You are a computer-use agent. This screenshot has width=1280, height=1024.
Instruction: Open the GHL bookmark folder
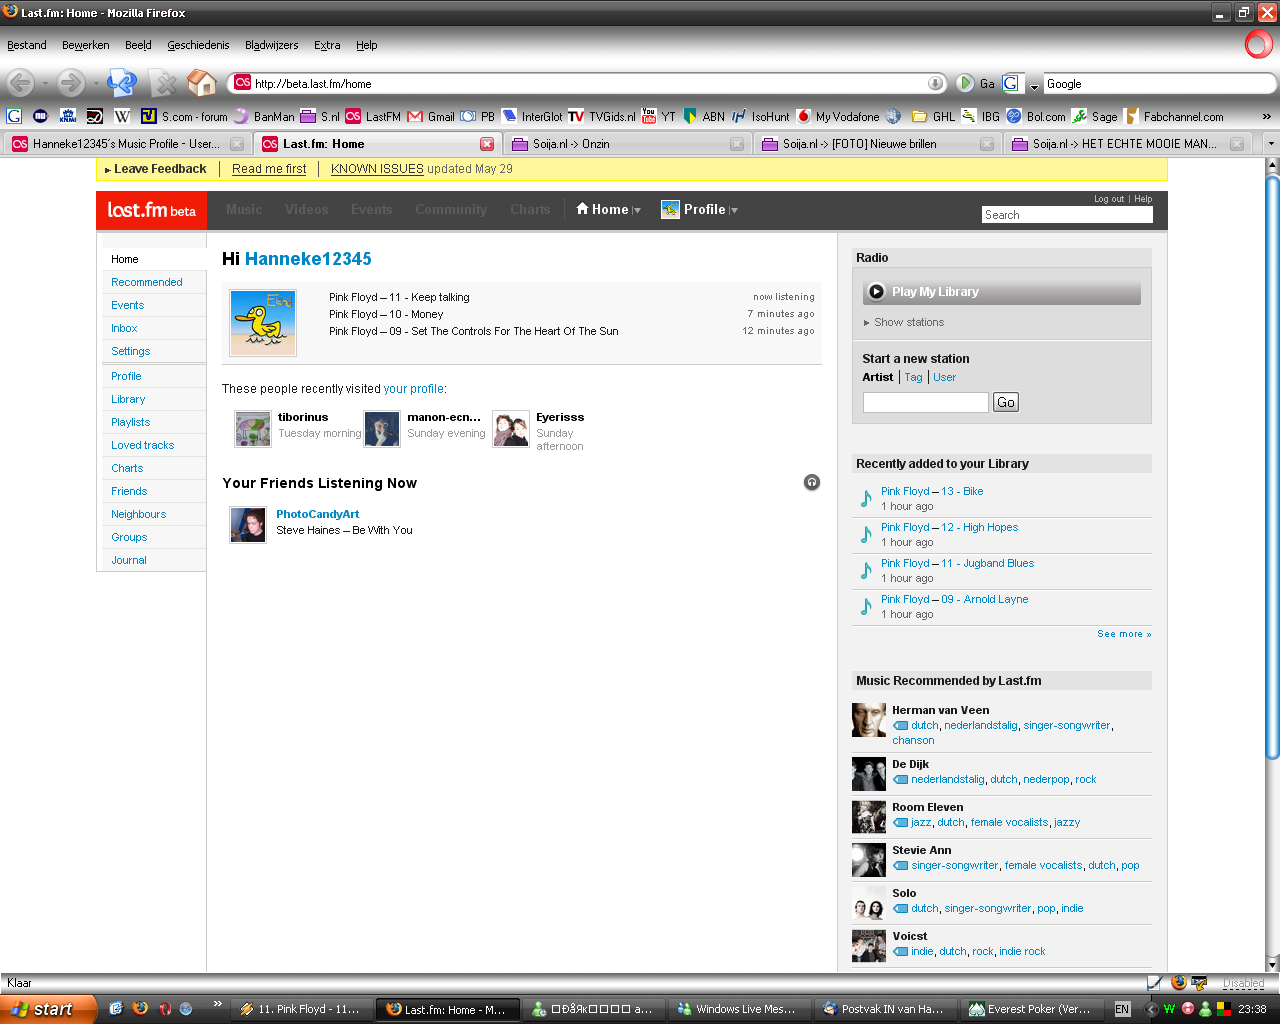[x=933, y=116]
